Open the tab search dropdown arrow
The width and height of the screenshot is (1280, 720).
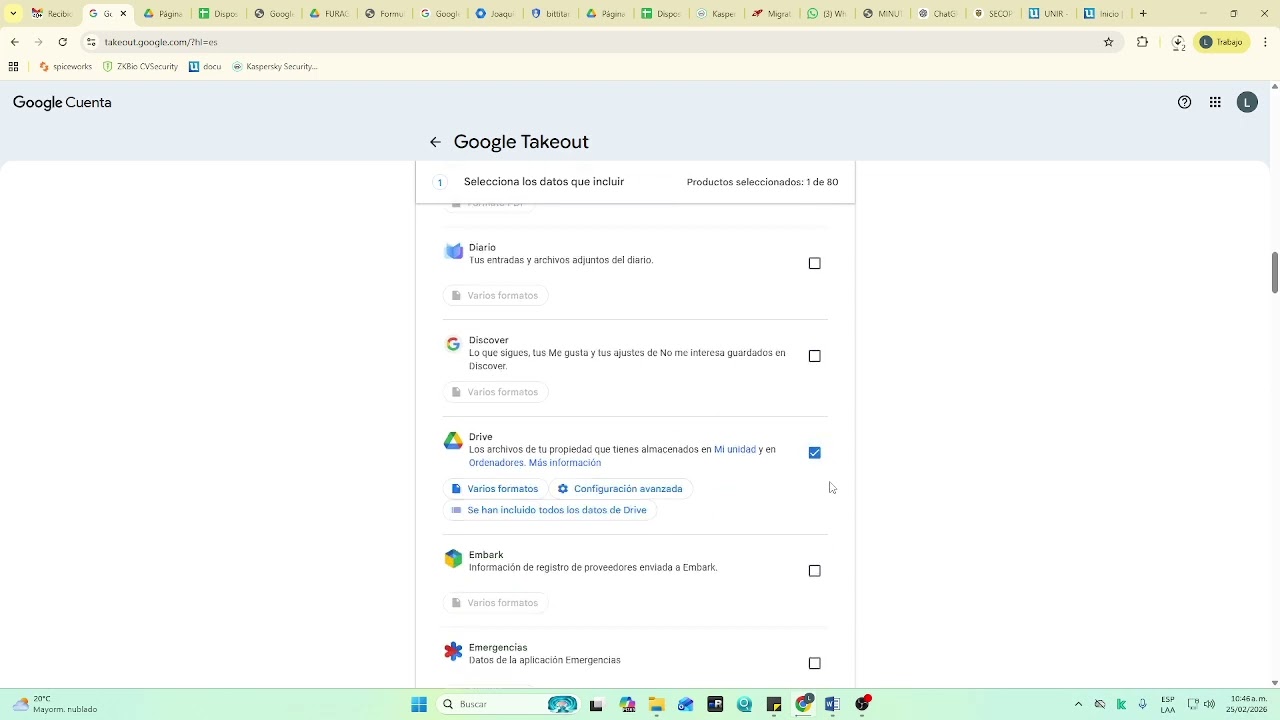pyautogui.click(x=13, y=13)
